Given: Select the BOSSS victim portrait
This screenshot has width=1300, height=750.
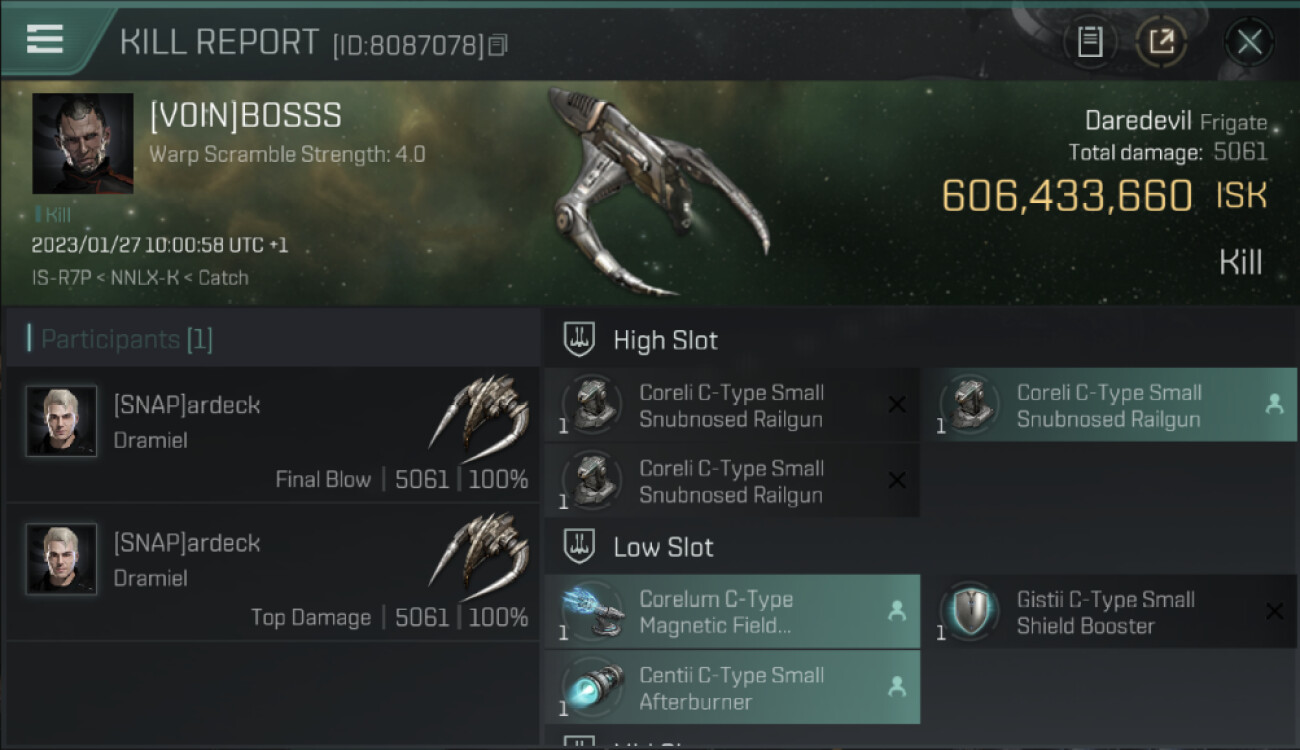Looking at the screenshot, I should (83, 144).
